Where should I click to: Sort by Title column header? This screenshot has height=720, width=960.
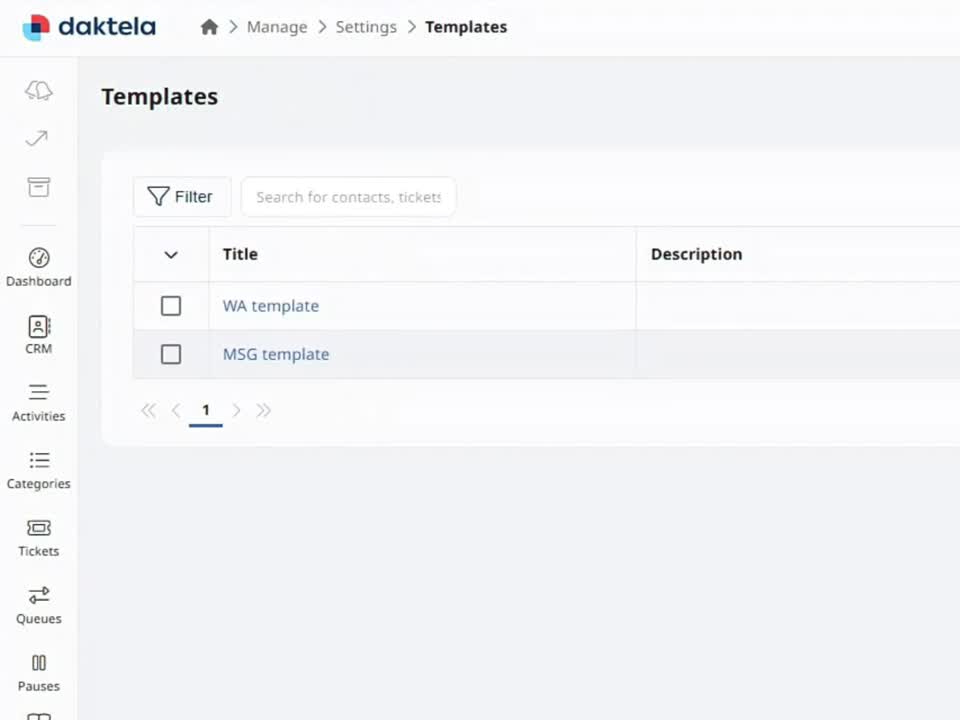pyautogui.click(x=240, y=254)
